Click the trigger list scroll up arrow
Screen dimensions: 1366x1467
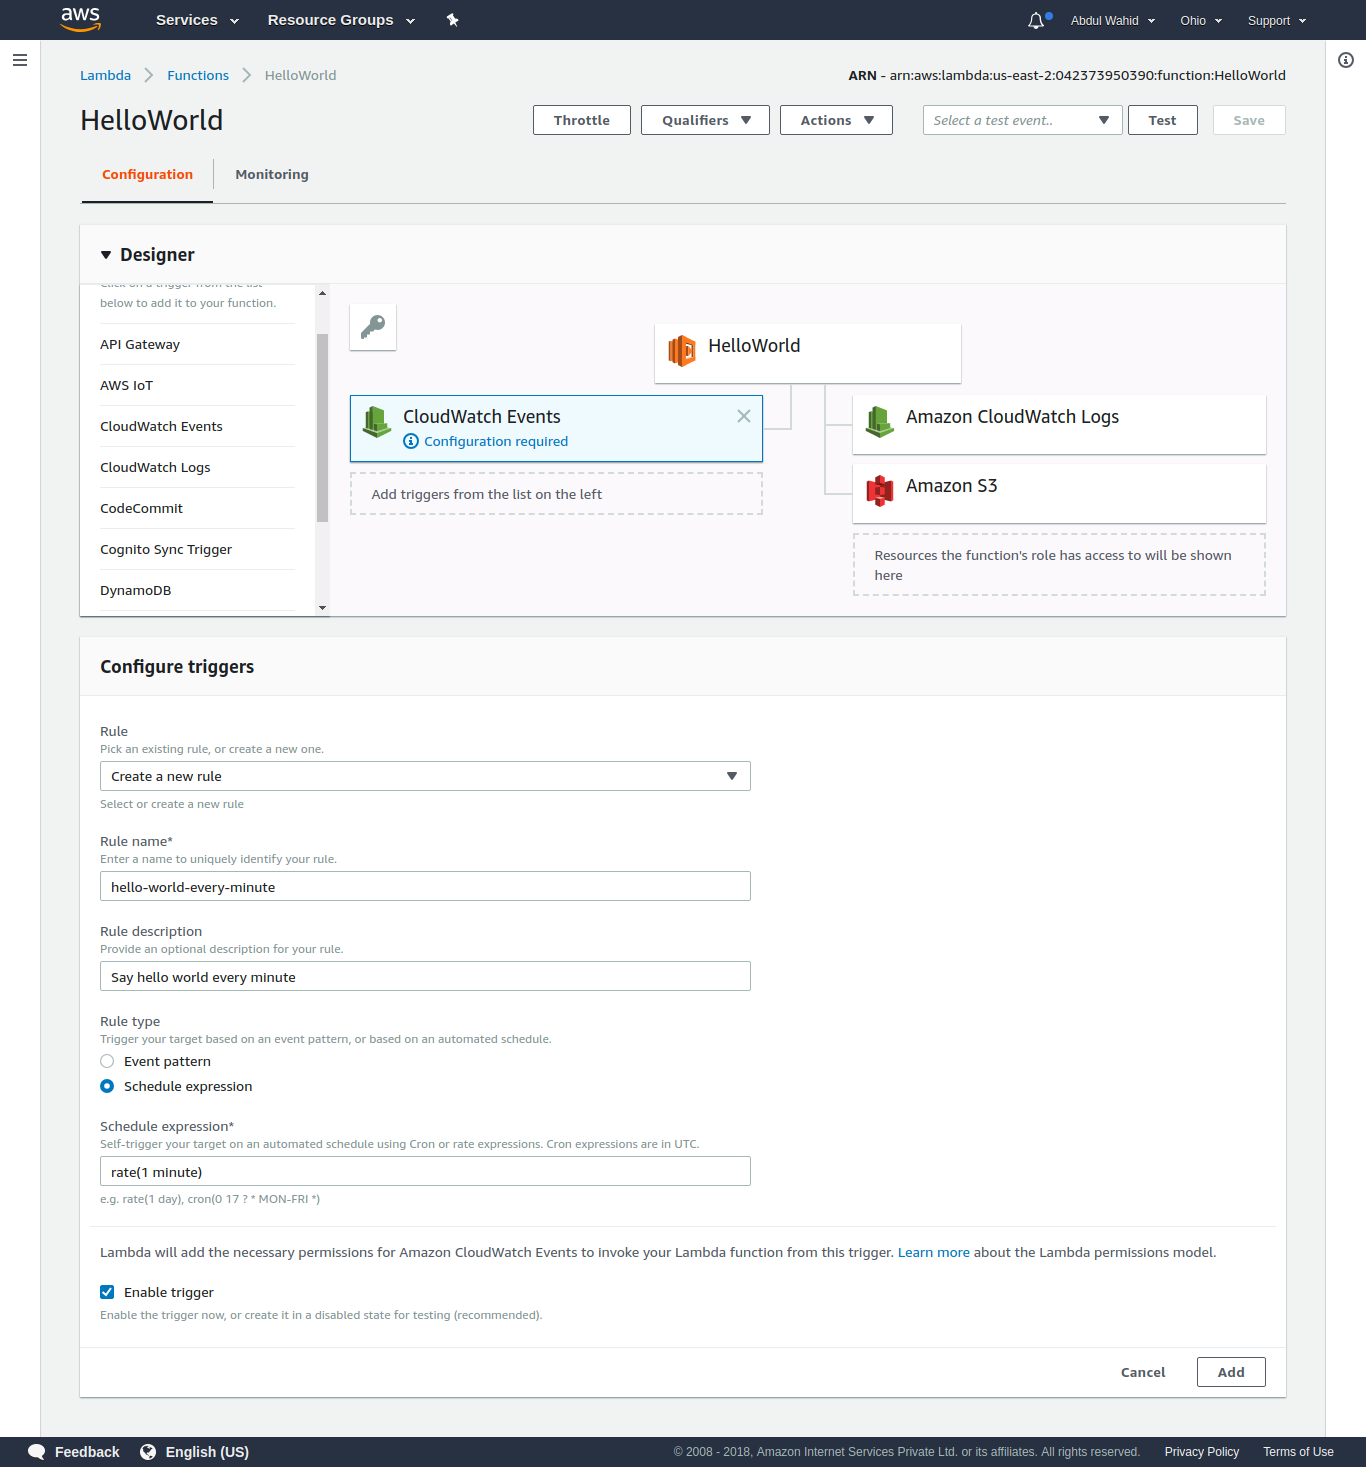tap(322, 293)
